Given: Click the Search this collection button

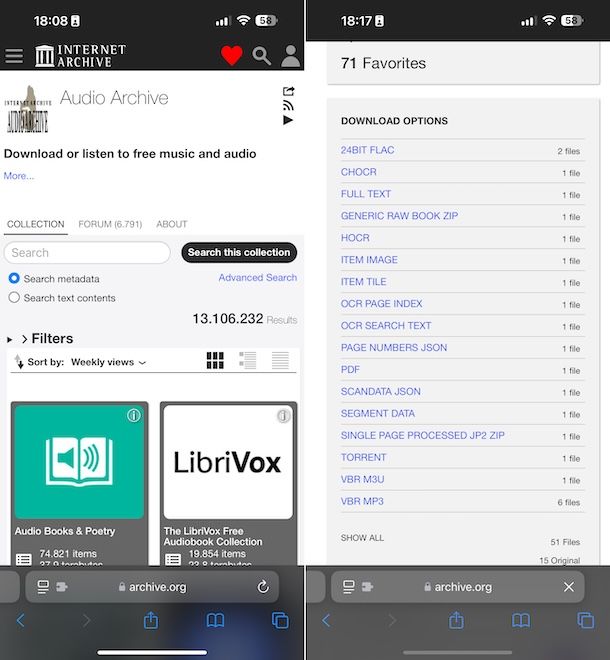Looking at the screenshot, I should 239,252.
